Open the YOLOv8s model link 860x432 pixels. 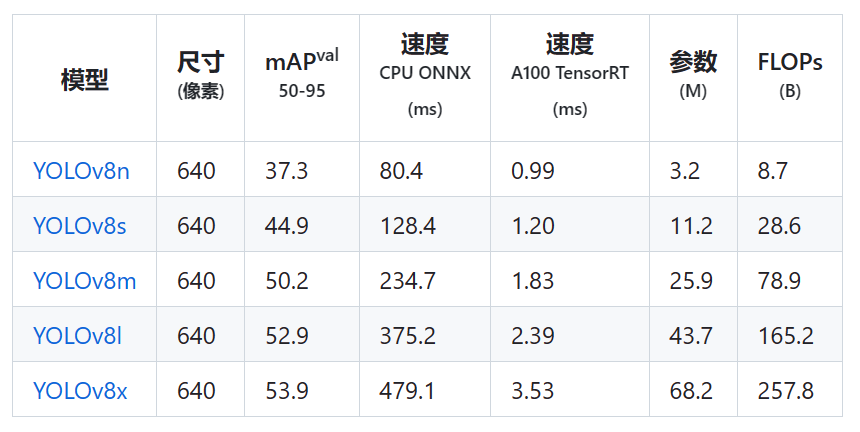pyautogui.click(x=80, y=226)
